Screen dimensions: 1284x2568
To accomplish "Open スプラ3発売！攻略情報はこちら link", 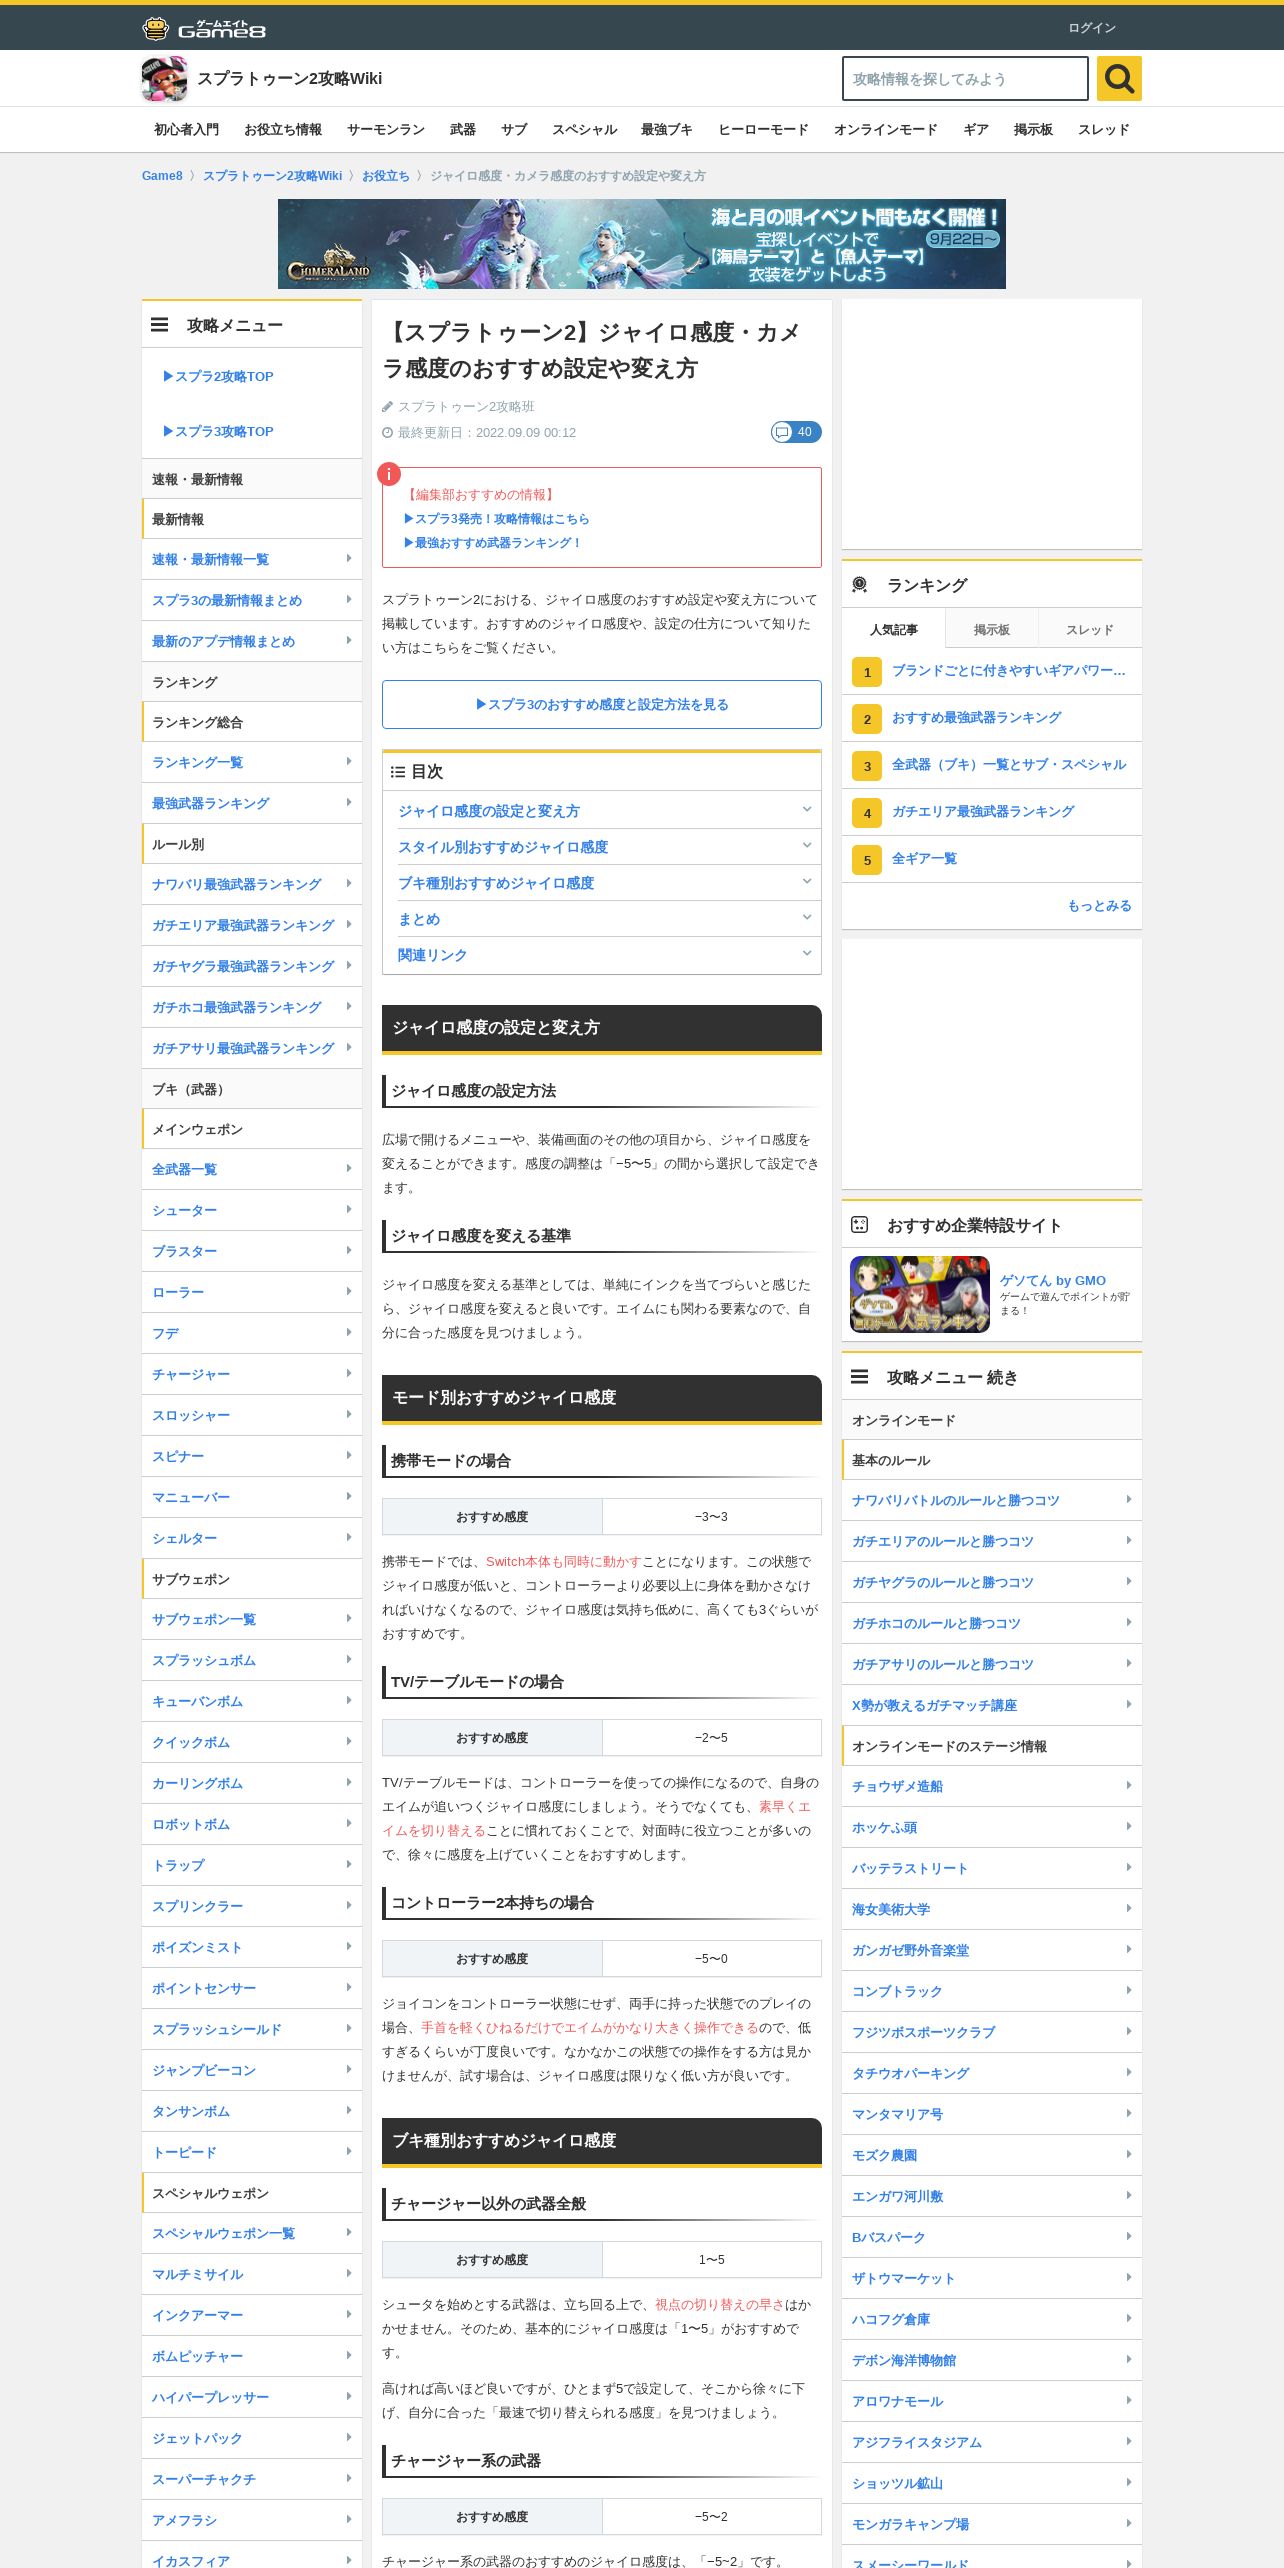I will point(497,519).
